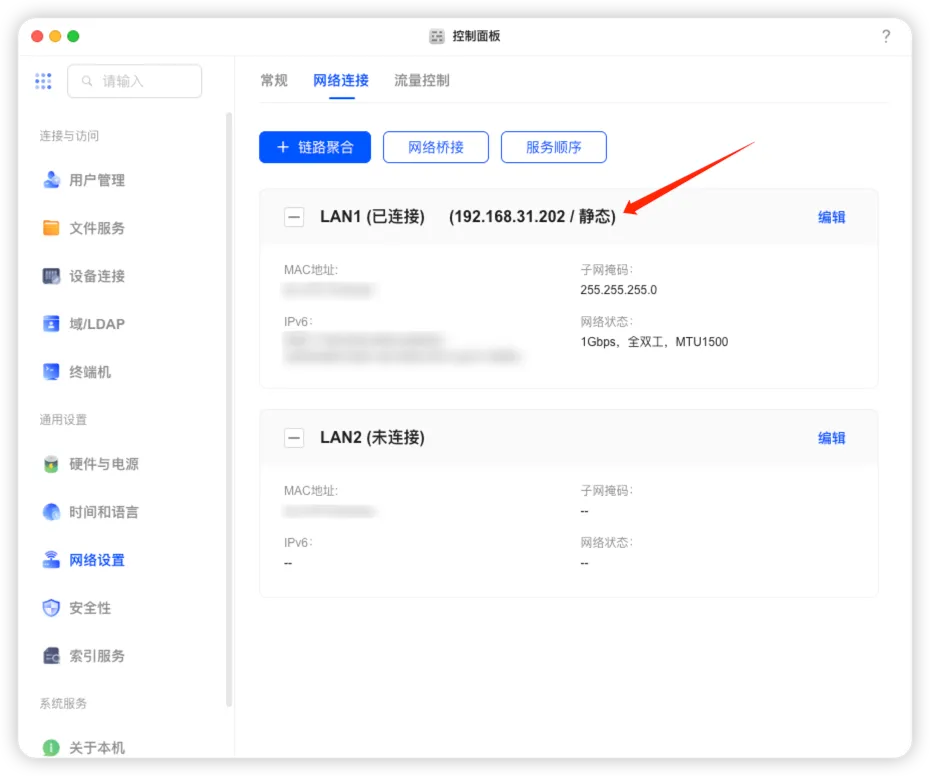Image resolution: width=930 pixels, height=776 pixels.
Task: Click the 服务顺序 button
Action: click(553, 147)
